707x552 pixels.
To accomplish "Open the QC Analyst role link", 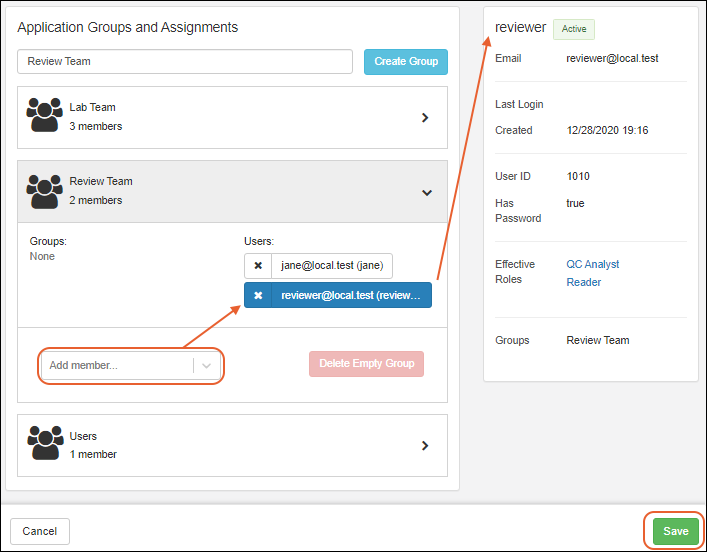I will click(593, 264).
